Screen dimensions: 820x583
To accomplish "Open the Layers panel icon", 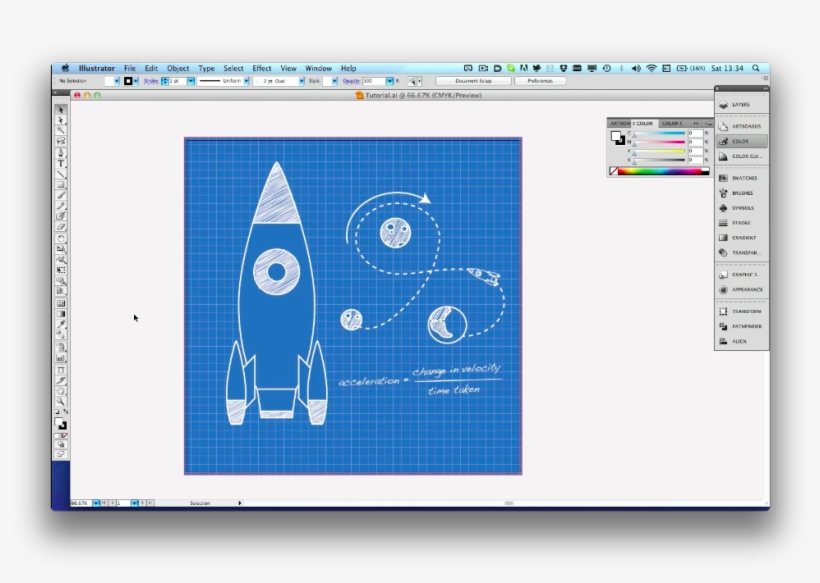I will pyautogui.click(x=741, y=104).
